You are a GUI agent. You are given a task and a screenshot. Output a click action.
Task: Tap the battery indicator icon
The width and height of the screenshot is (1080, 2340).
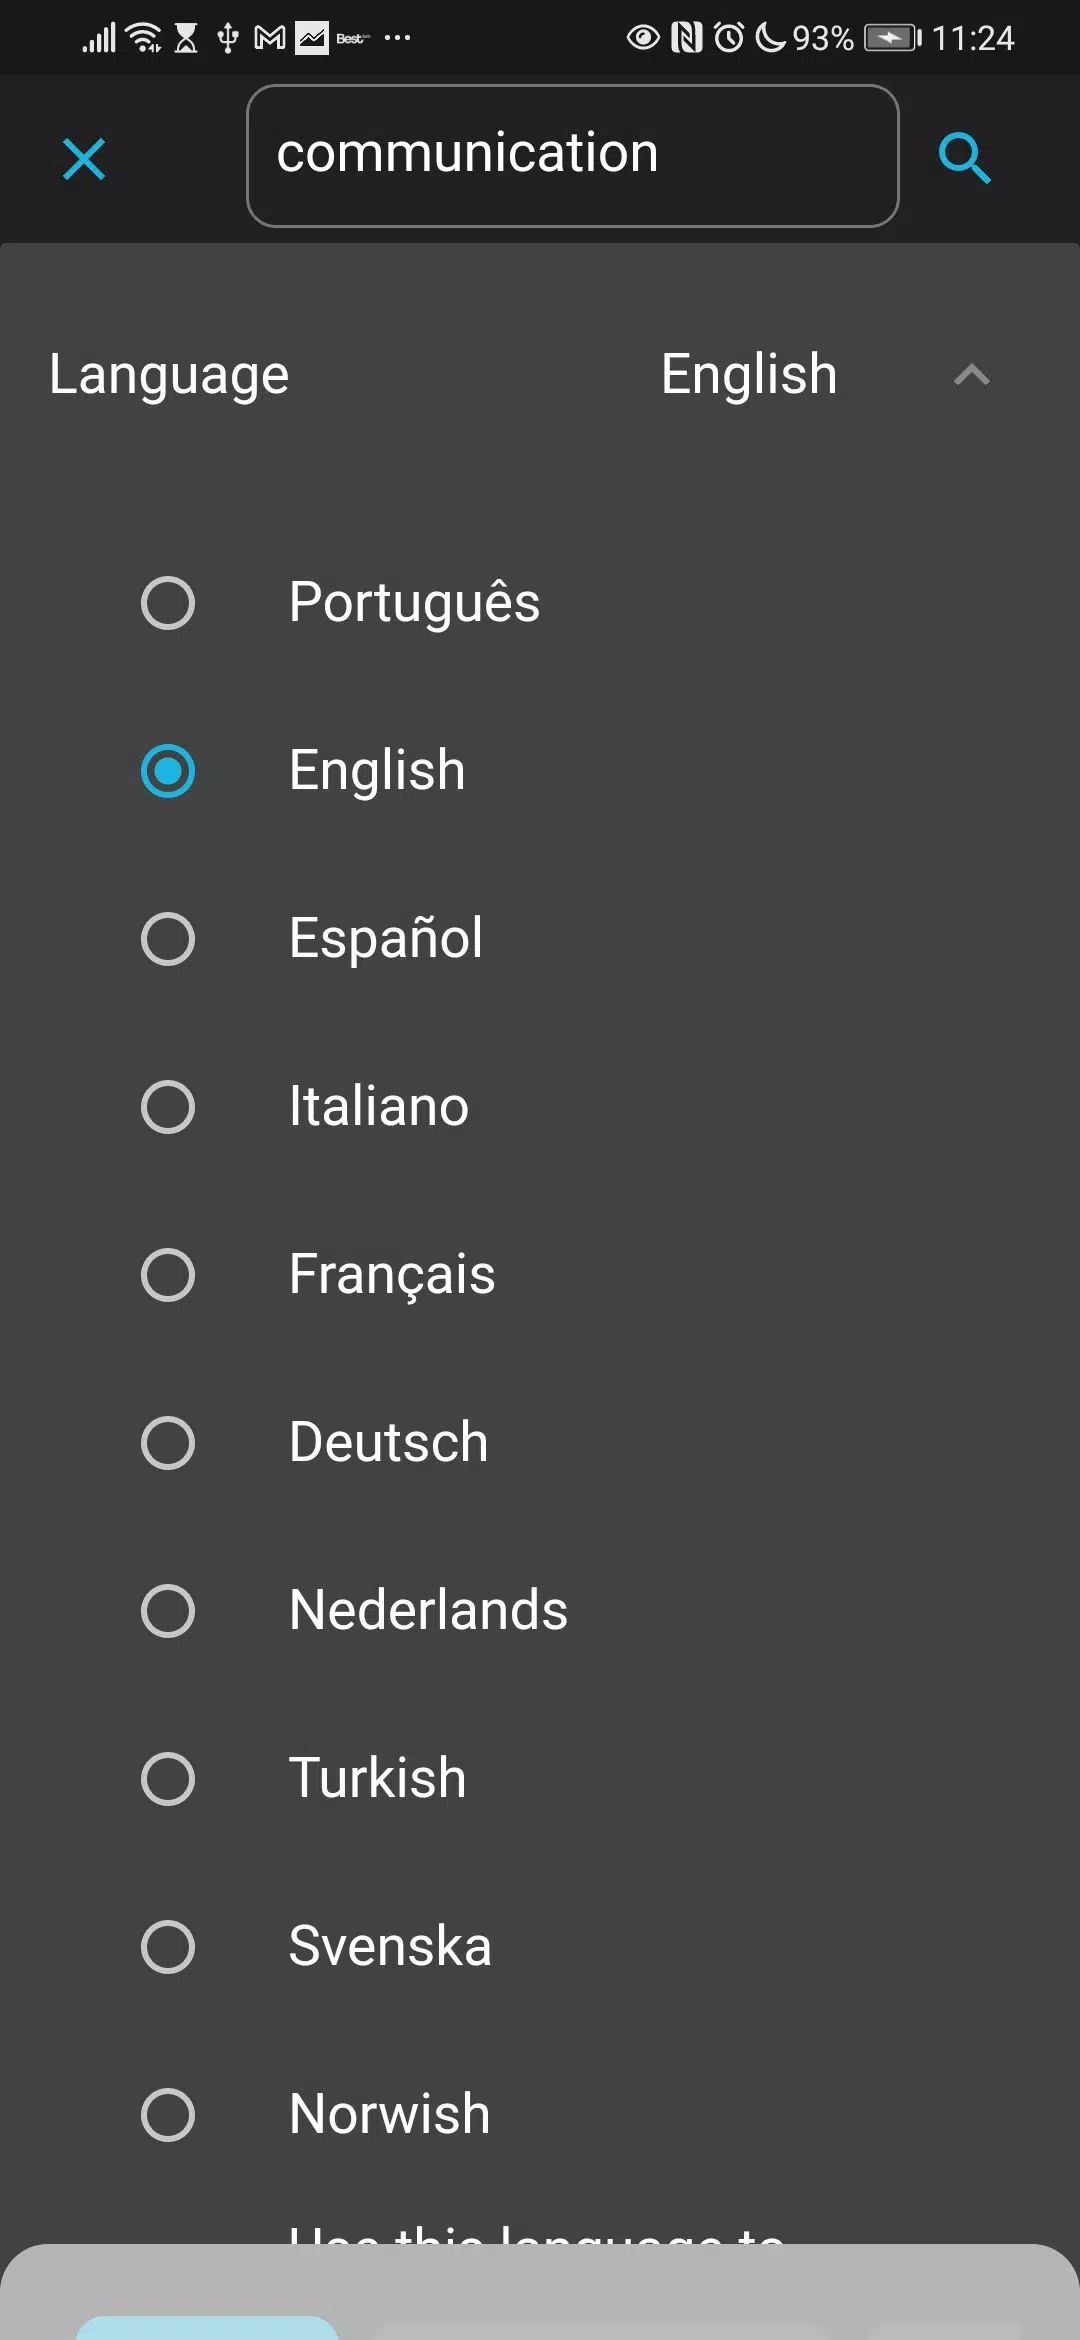coord(892,38)
